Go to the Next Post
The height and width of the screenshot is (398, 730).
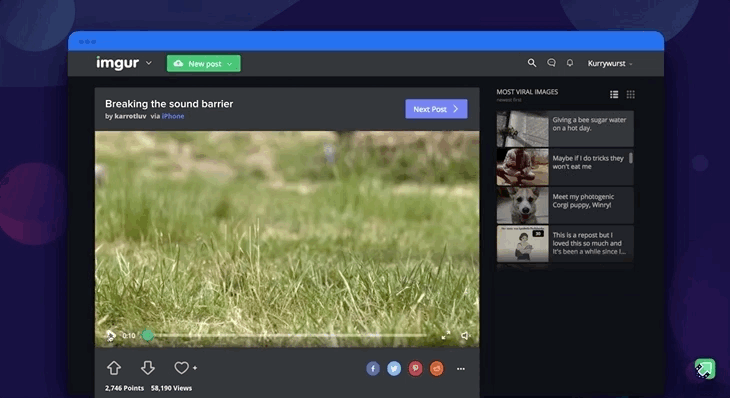(436, 109)
